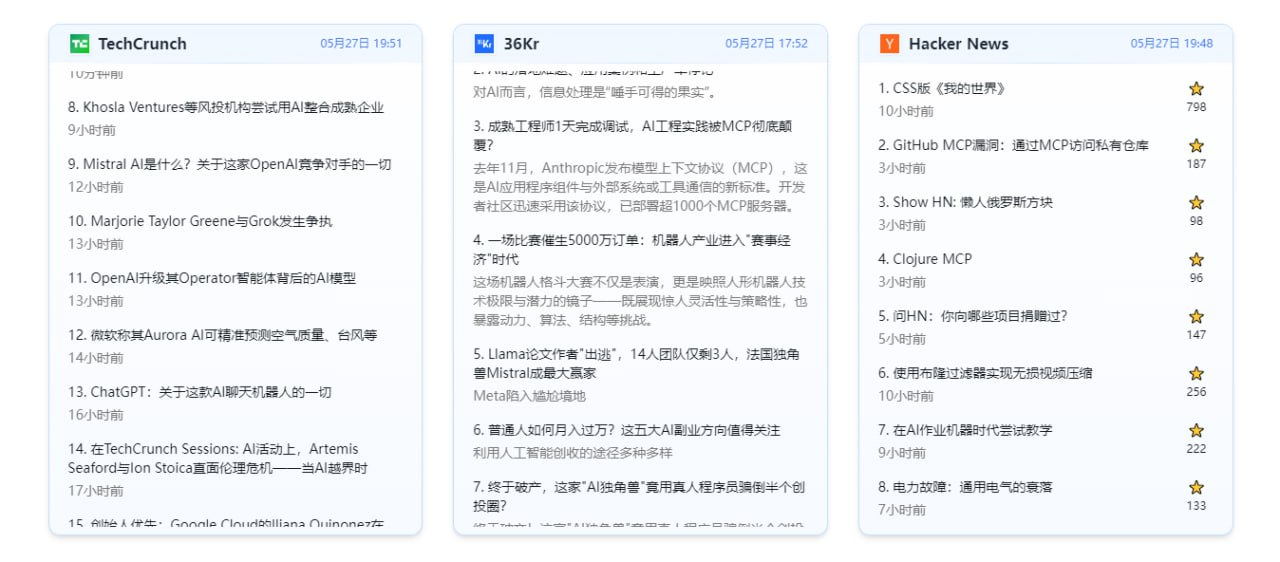Click star icon beside 电力故障 story

[x=1196, y=488]
